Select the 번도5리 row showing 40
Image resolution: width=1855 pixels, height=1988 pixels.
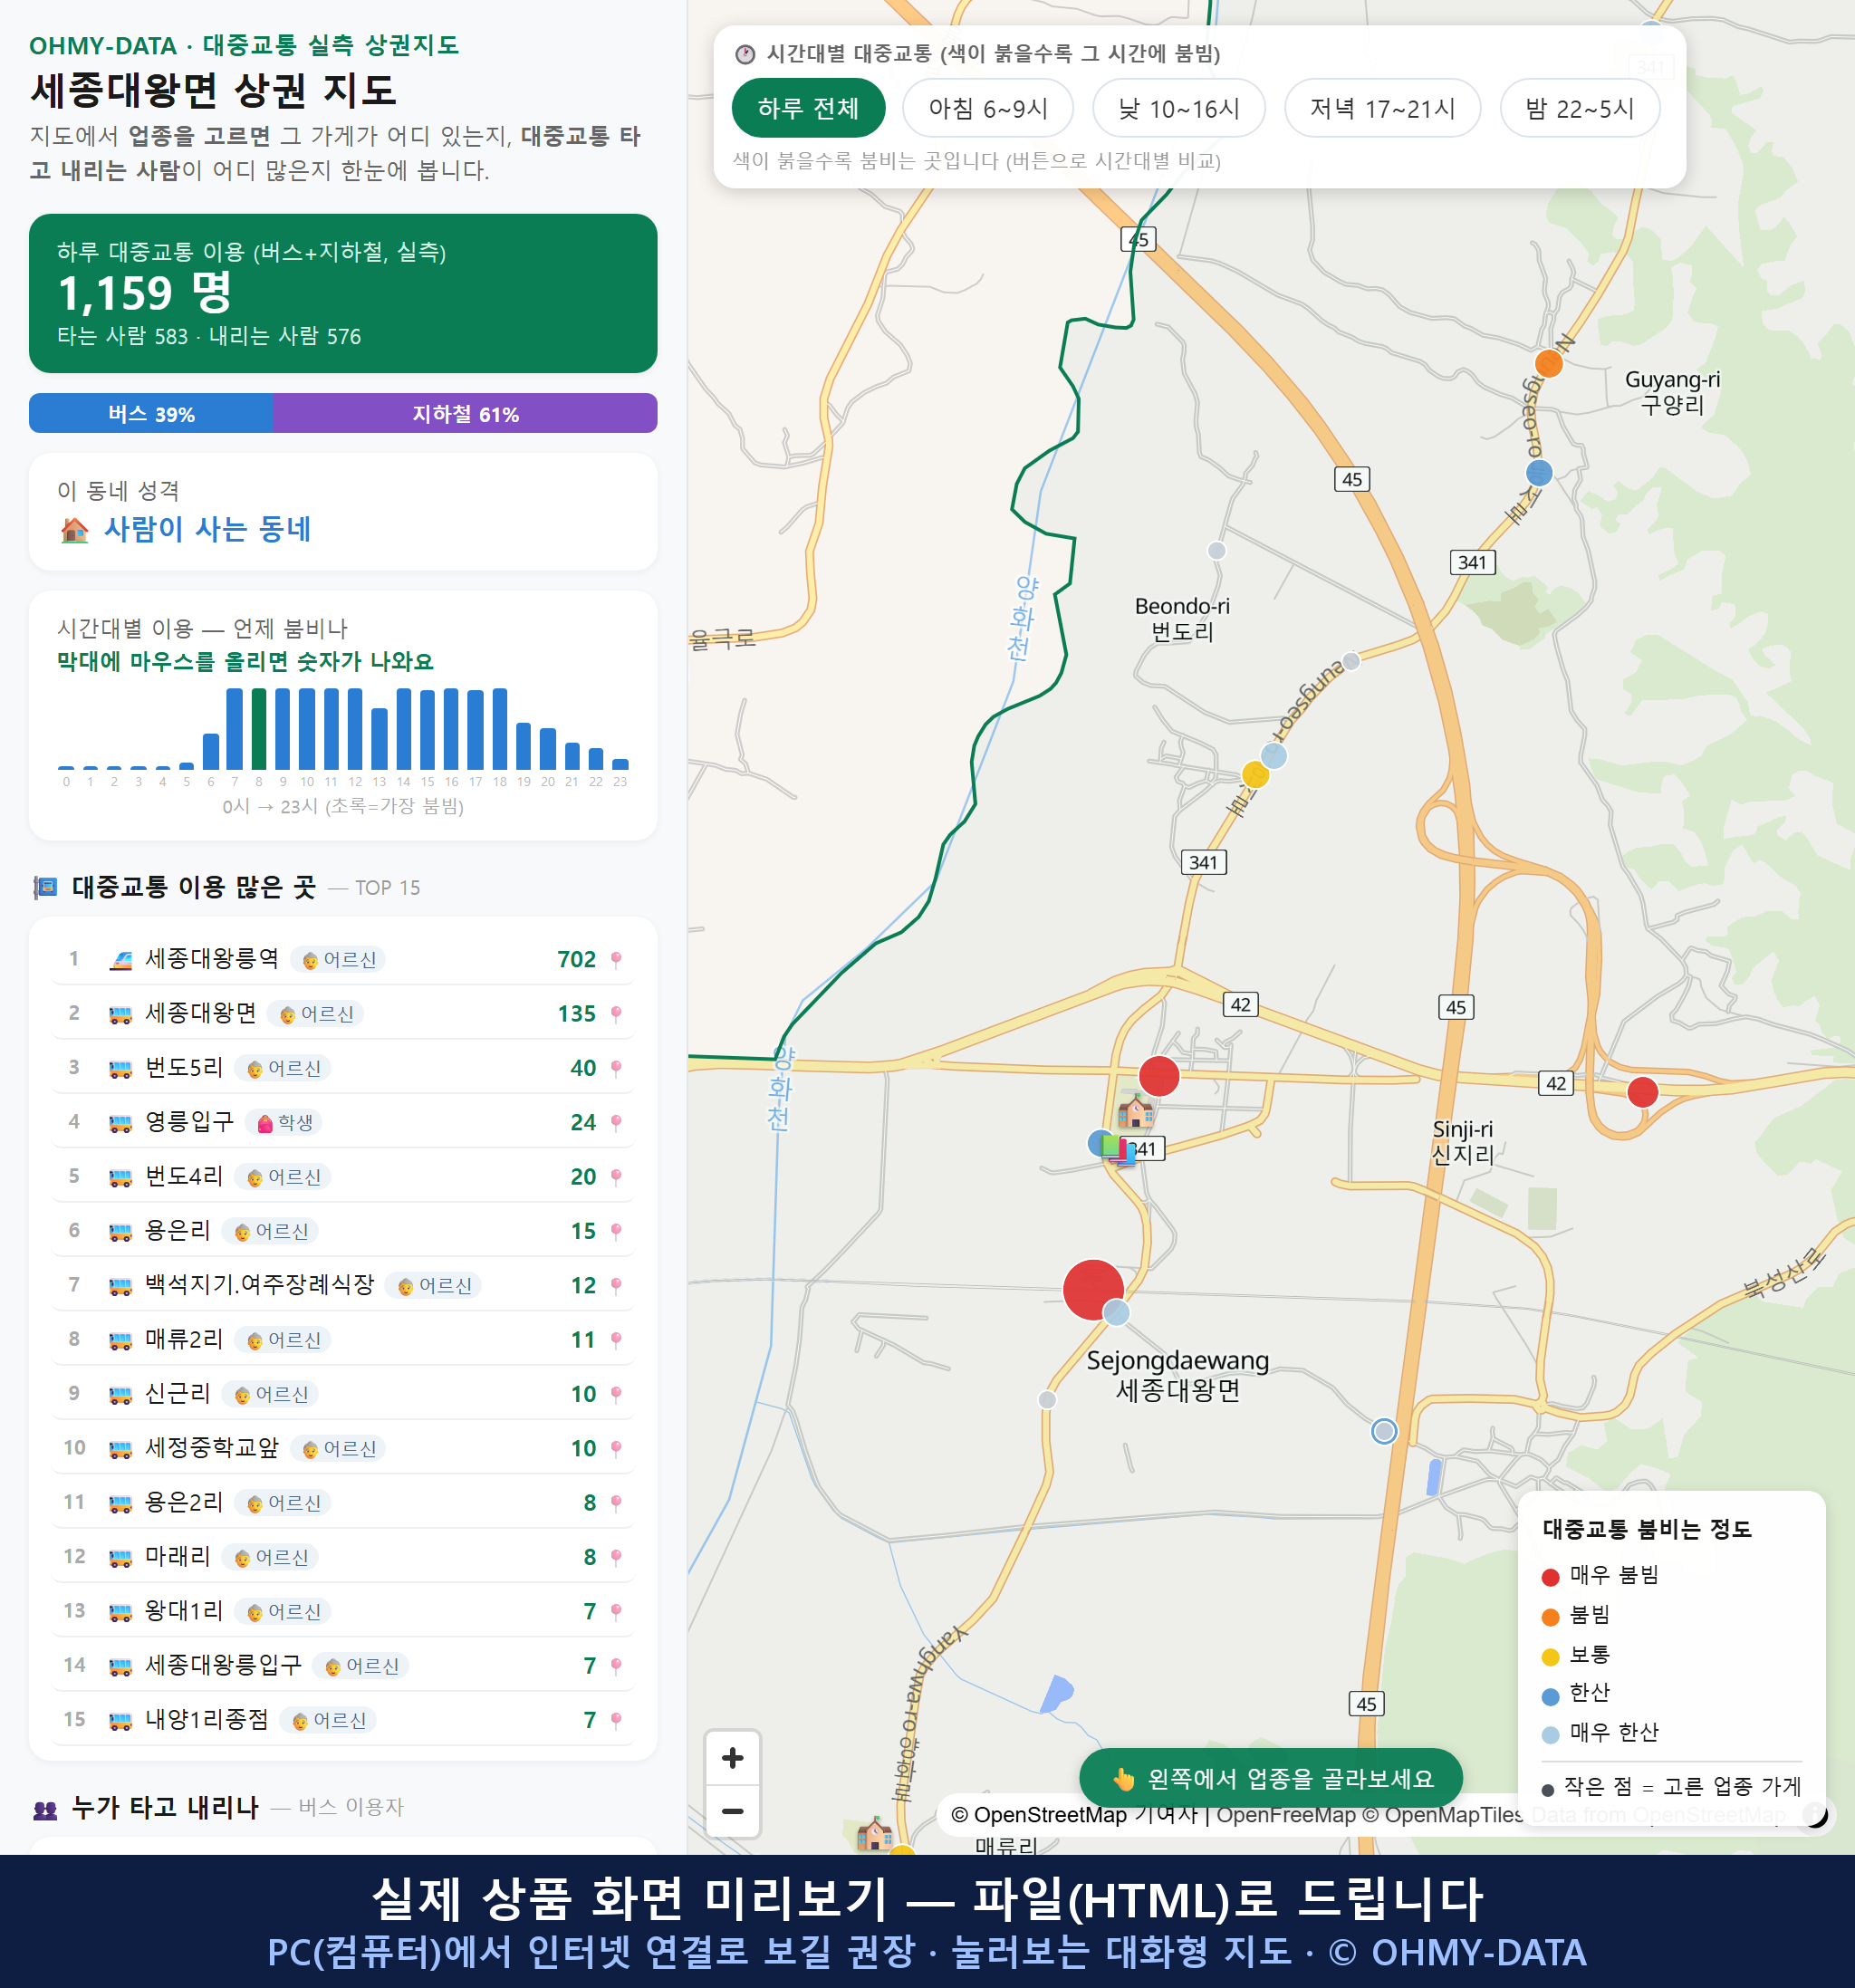[x=342, y=1068]
